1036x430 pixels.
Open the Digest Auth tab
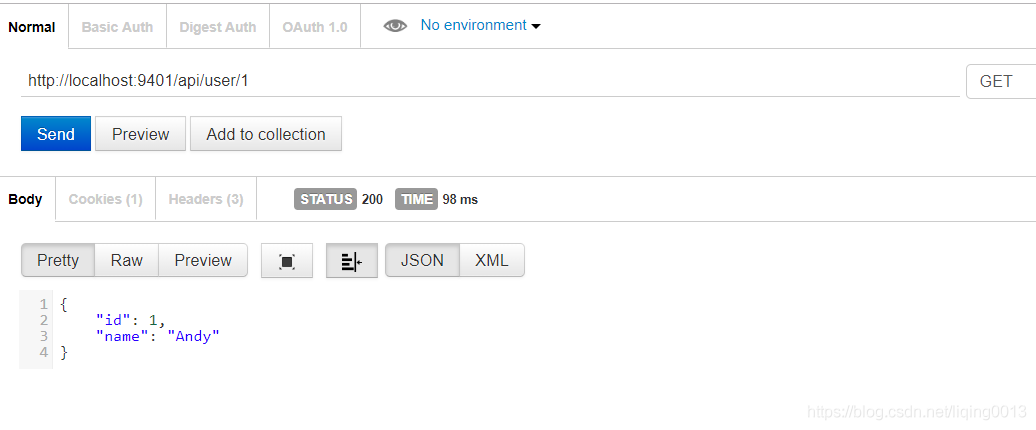pos(217,27)
